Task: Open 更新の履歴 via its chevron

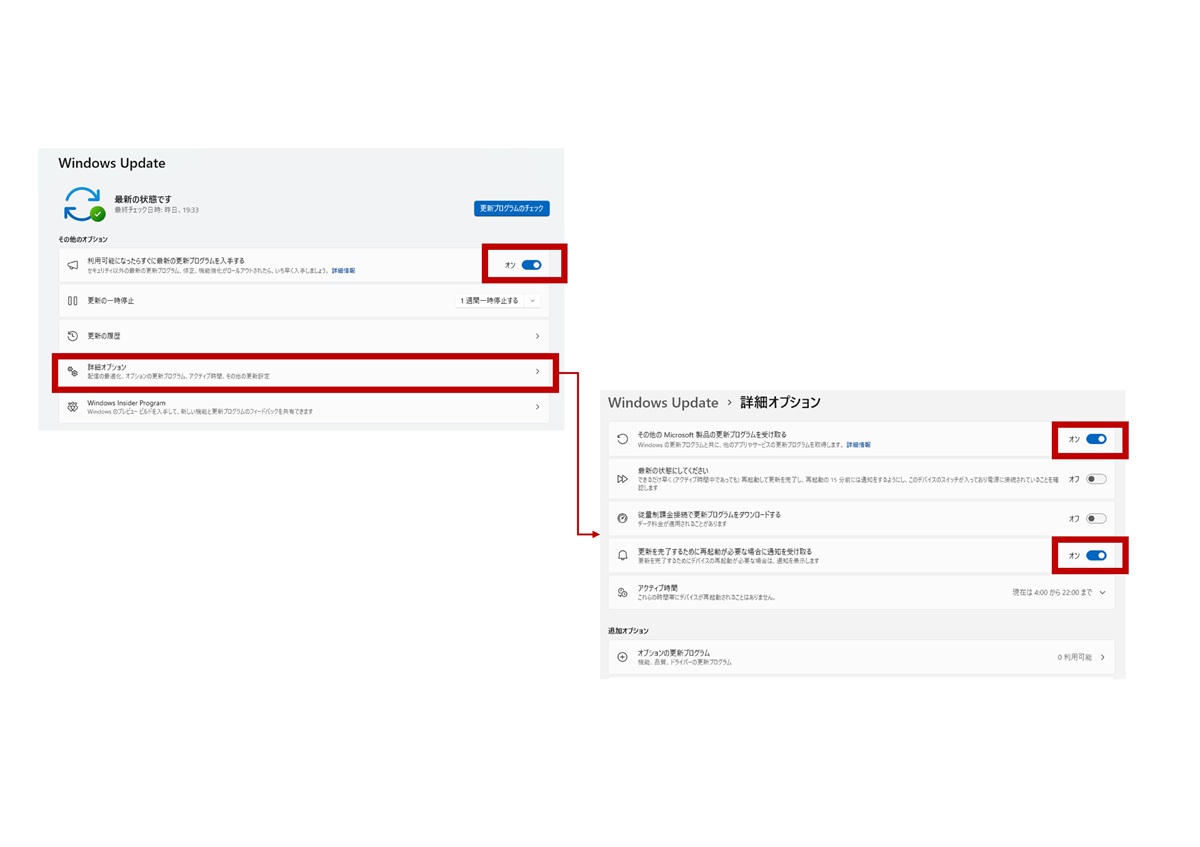Action: point(537,336)
